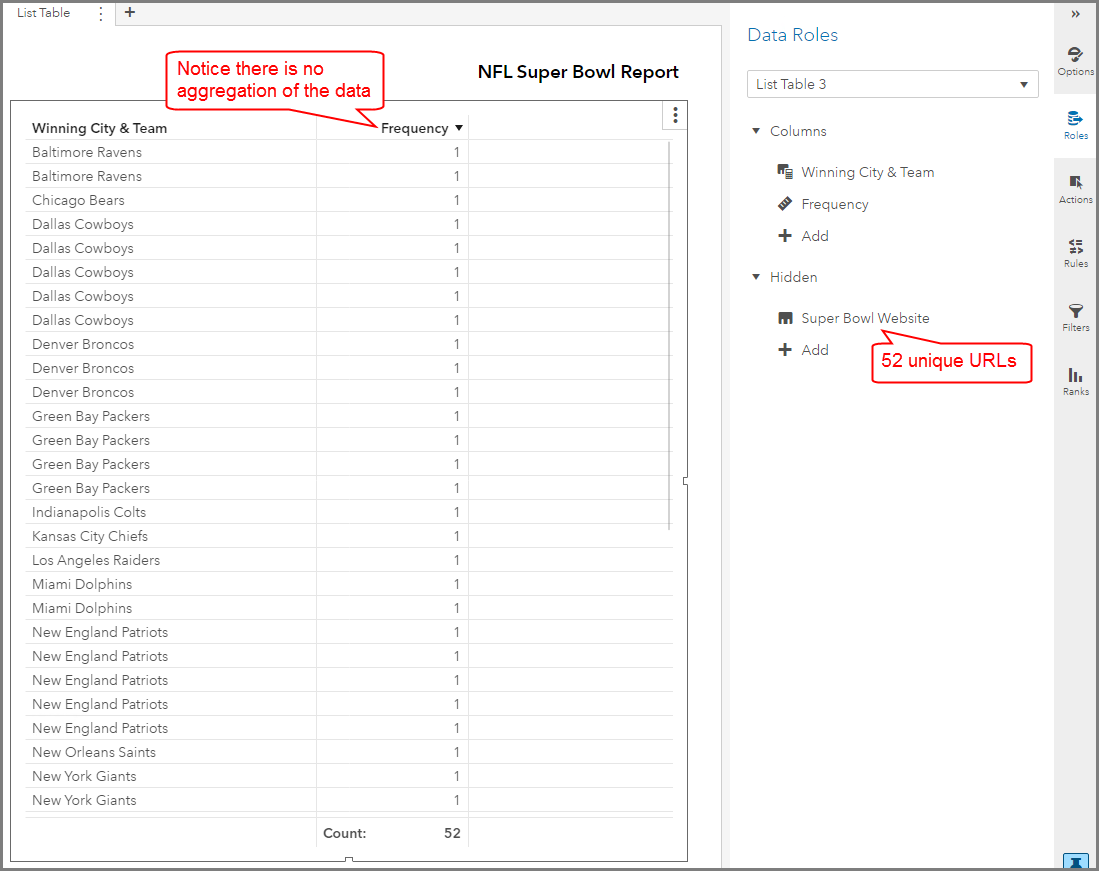Open the Rules pane icon
Screen dimensions: 1099x871
1075,253
